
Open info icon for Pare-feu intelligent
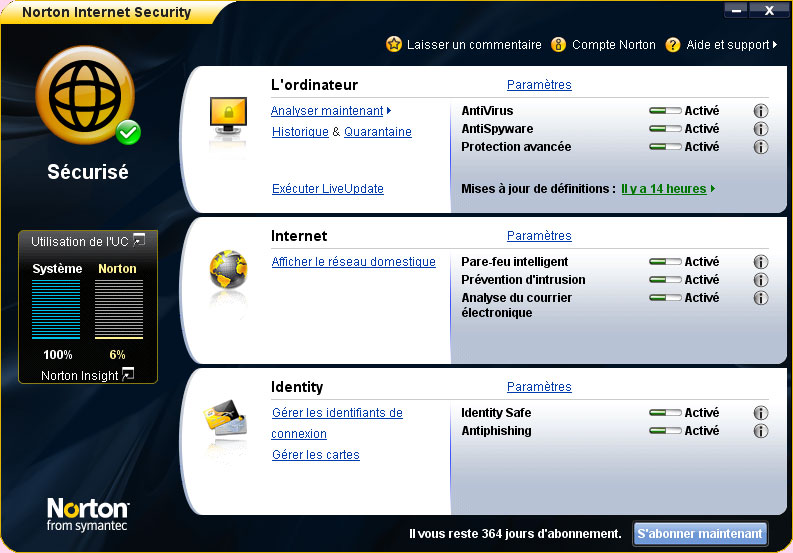pyautogui.click(x=760, y=262)
